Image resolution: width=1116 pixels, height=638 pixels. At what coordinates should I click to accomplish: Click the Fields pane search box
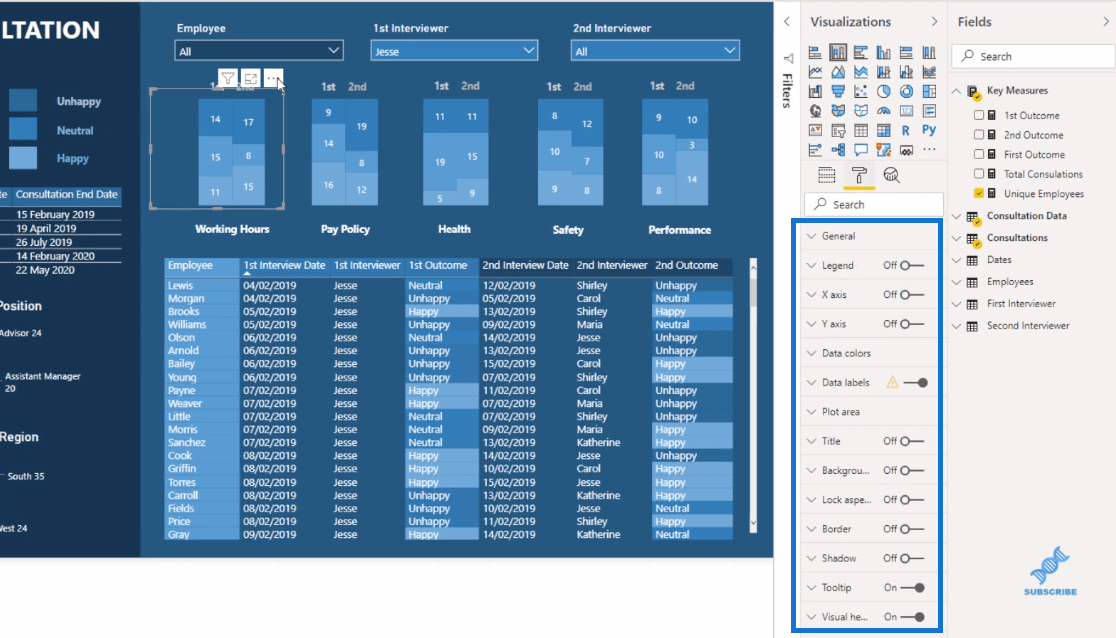click(1033, 56)
